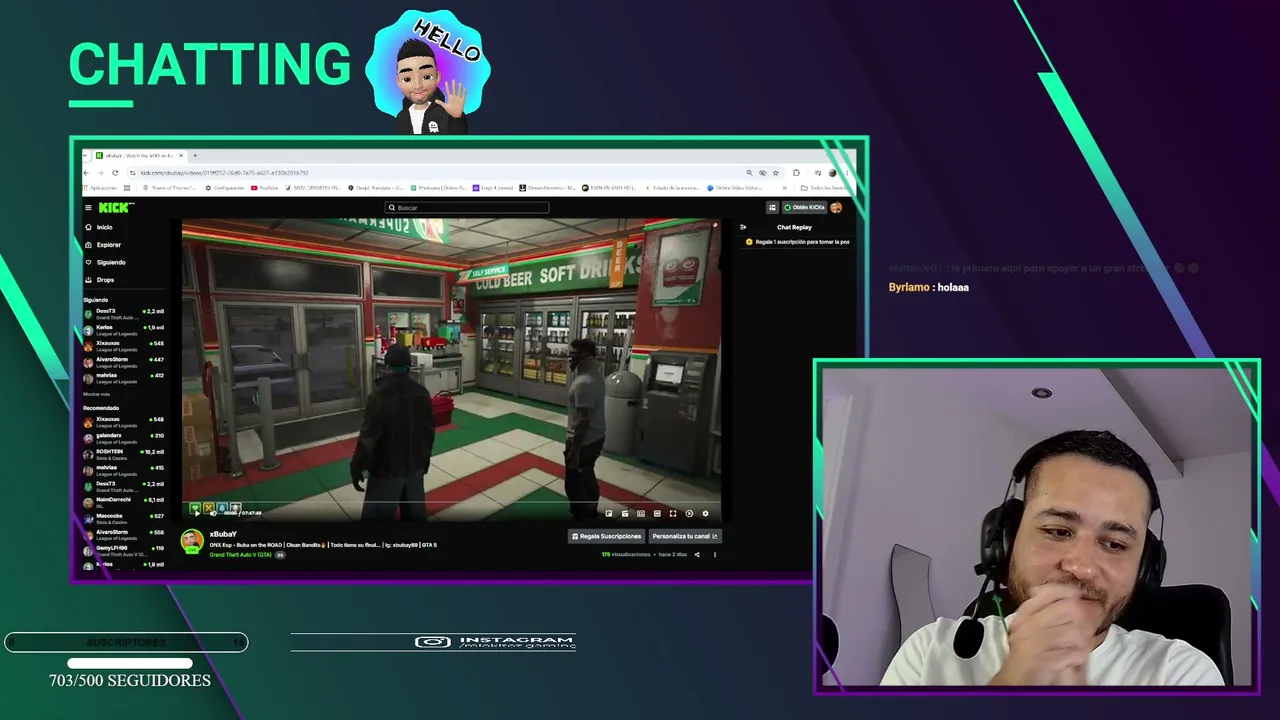This screenshot has width=1280, height=720.
Task: Open the zoom magnifier in the address bar
Action: click(749, 173)
